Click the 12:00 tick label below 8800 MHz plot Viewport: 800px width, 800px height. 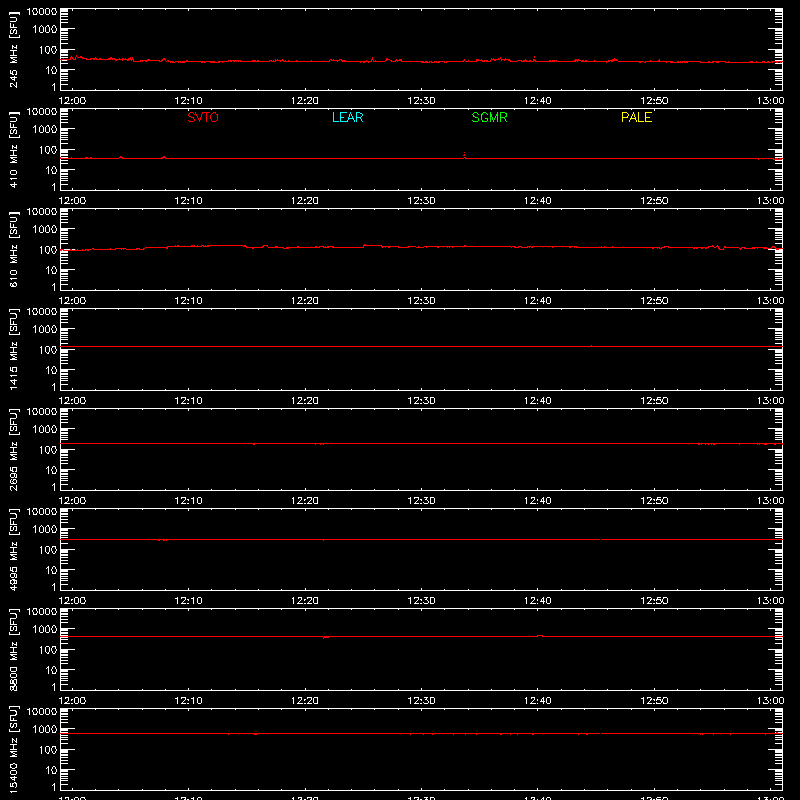click(x=72, y=701)
